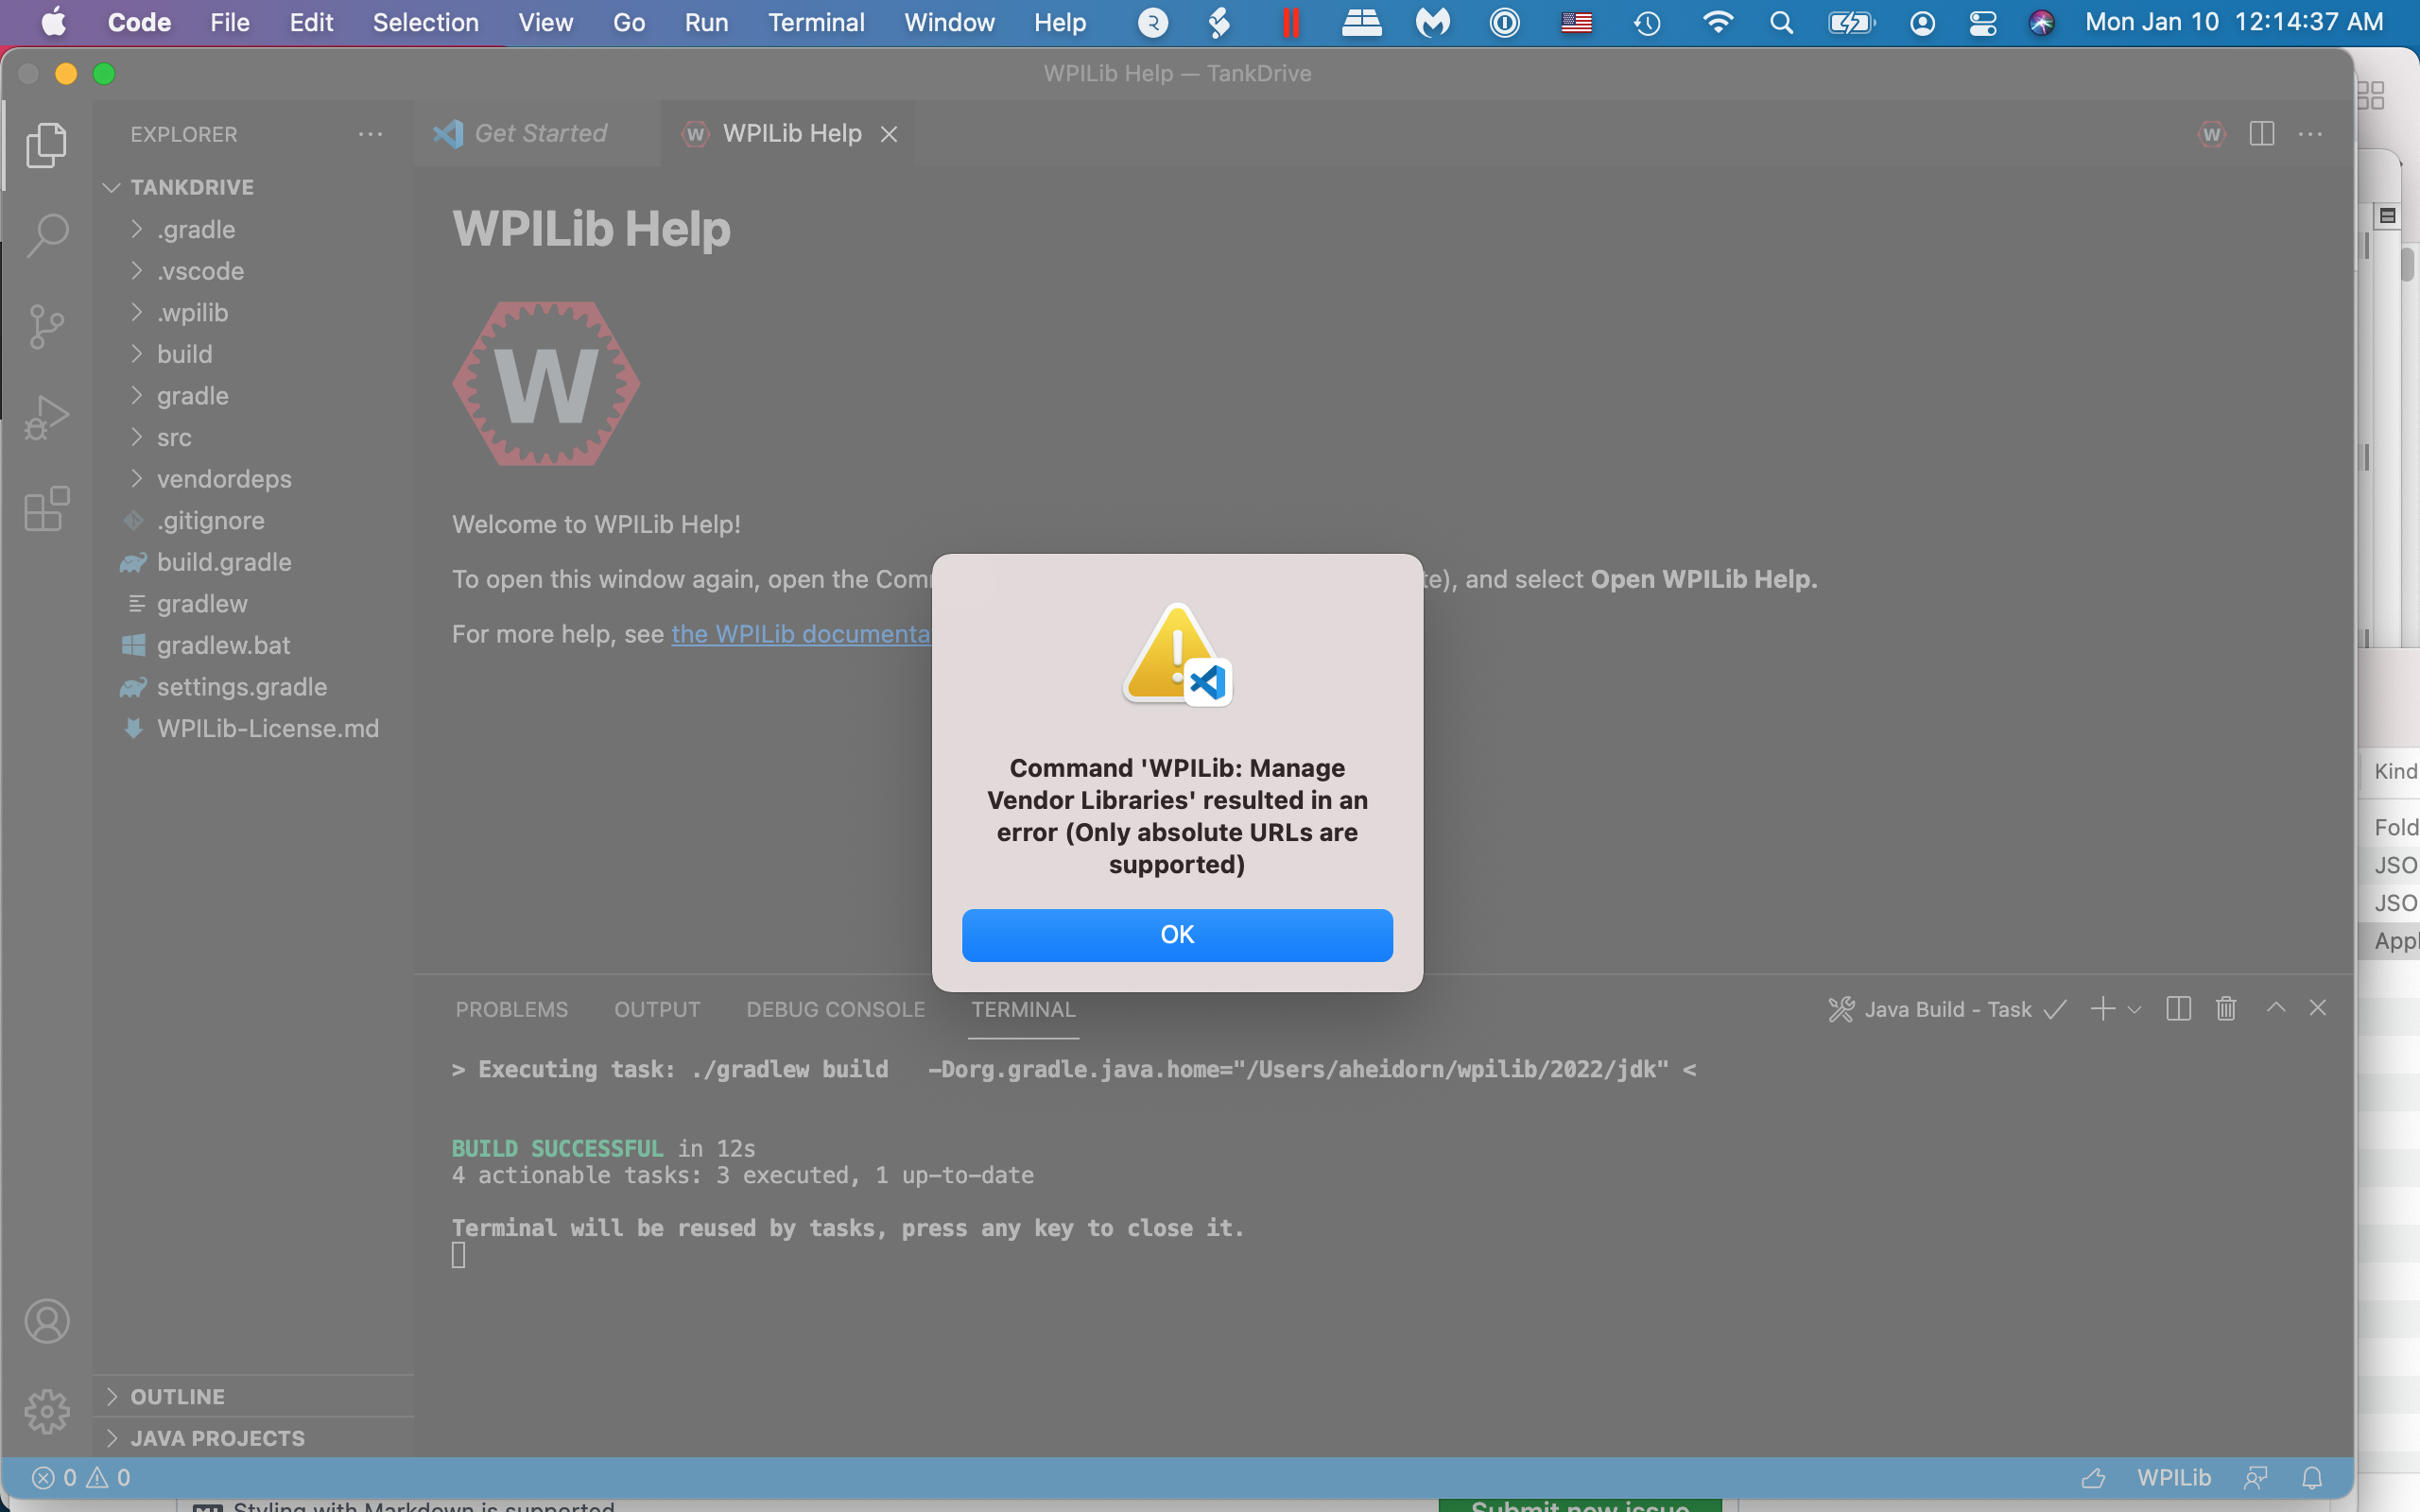Open the Terminal menu in the menu bar
2420x1512 pixels.
(x=816, y=22)
